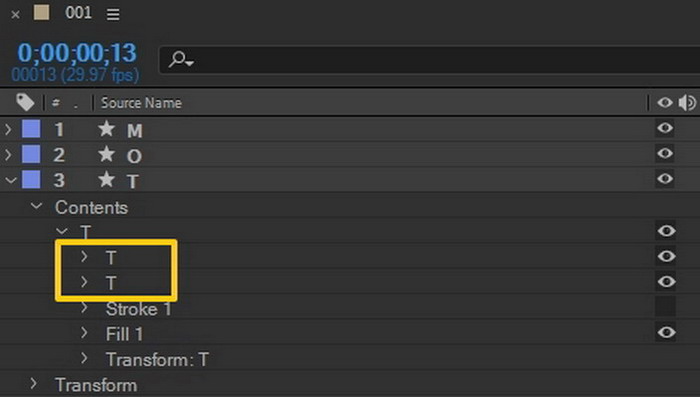This screenshot has width=700, height=397.
Task: Click the audio speaker column header icon
Action: click(688, 103)
